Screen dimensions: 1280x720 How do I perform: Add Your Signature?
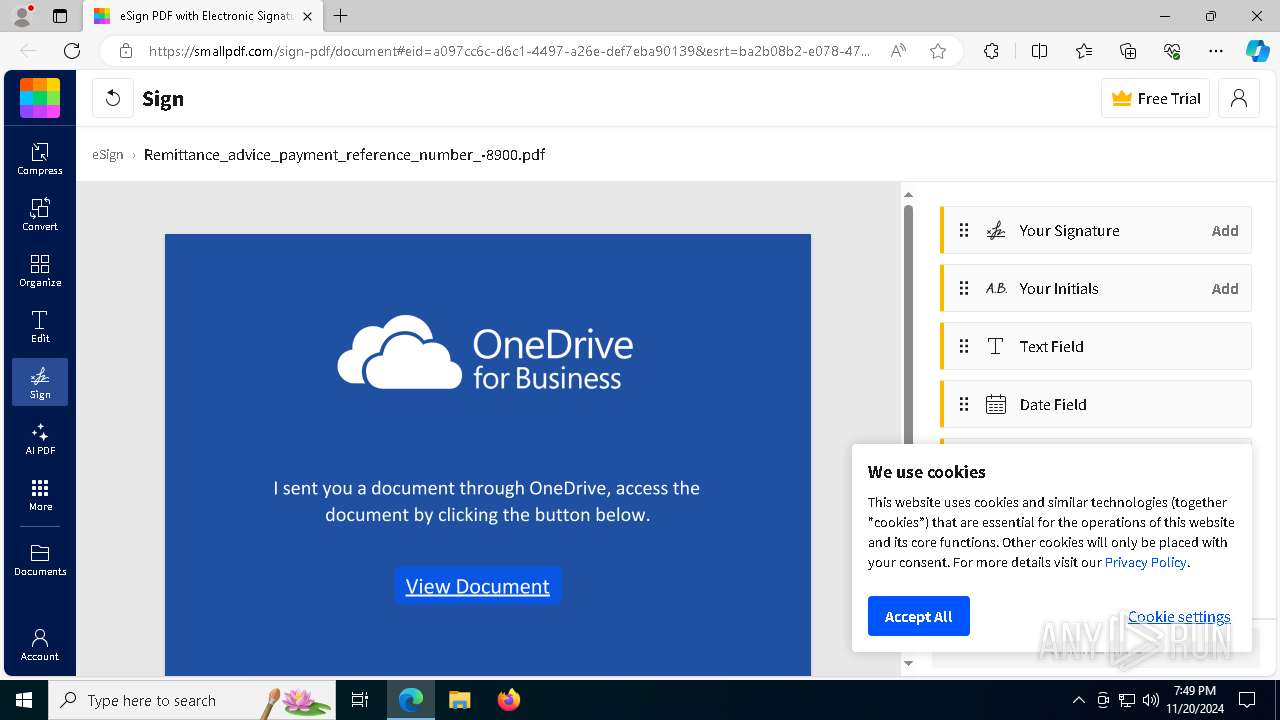point(1225,230)
